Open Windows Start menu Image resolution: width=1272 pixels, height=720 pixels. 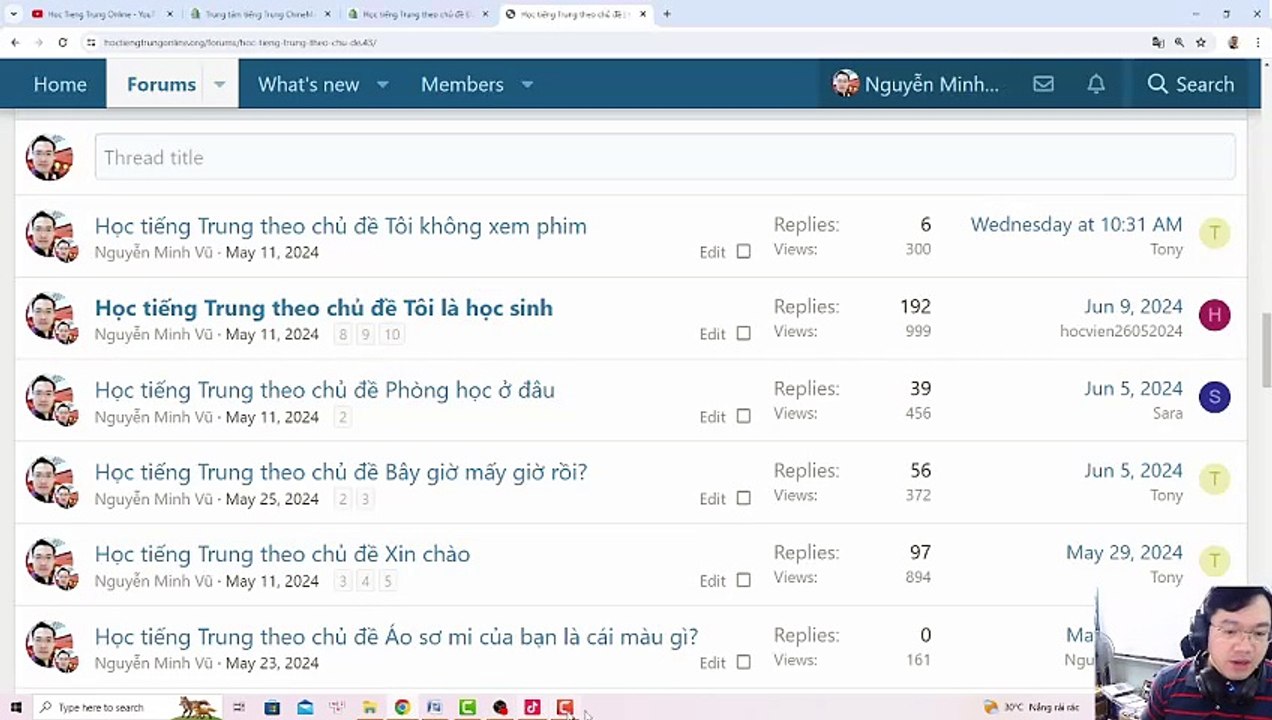15,707
